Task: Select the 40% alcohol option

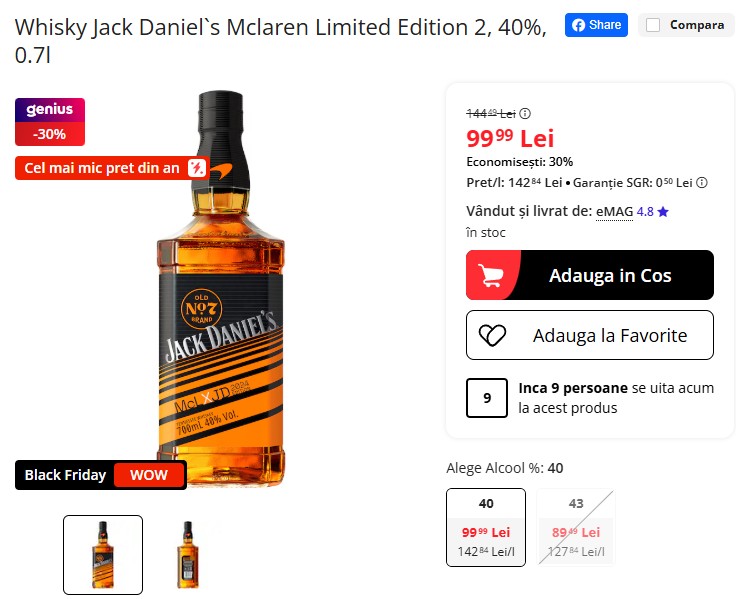Action: [x=486, y=527]
